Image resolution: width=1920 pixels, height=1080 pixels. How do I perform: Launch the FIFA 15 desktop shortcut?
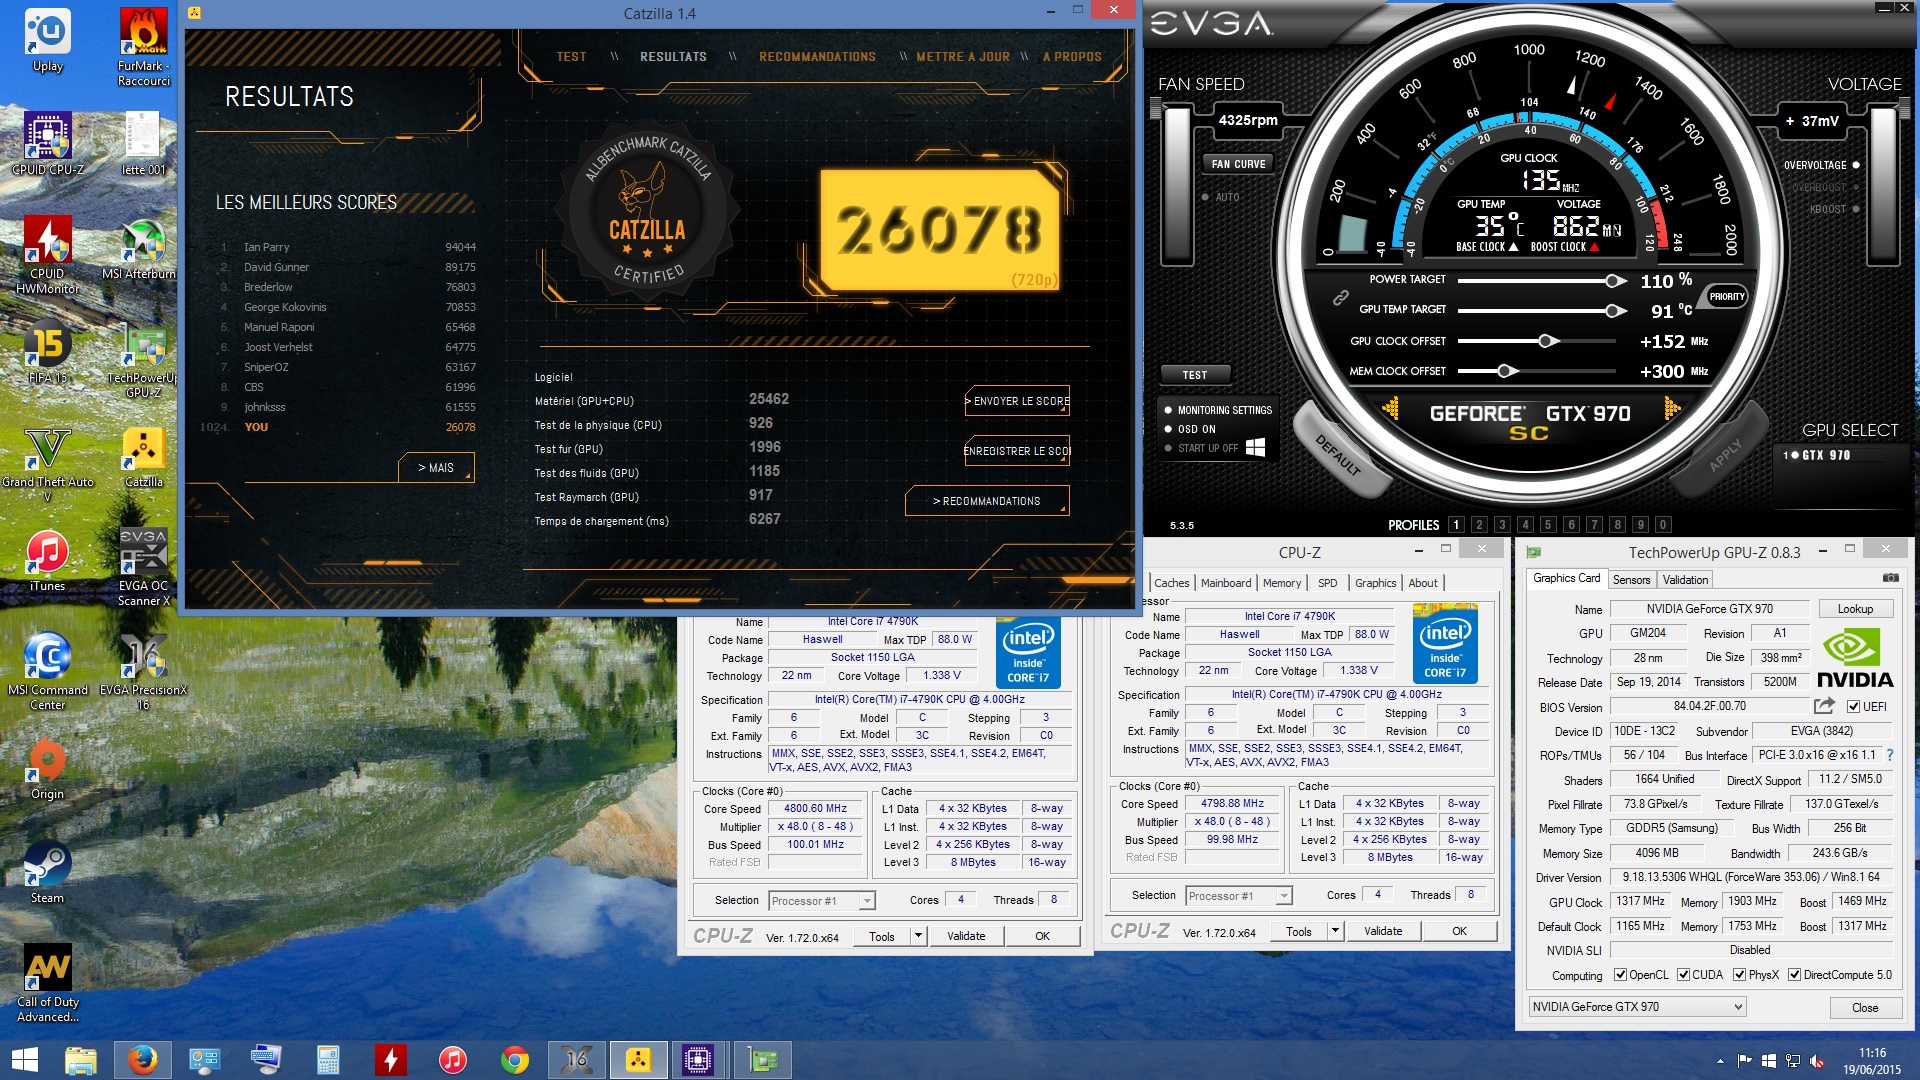click(48, 353)
